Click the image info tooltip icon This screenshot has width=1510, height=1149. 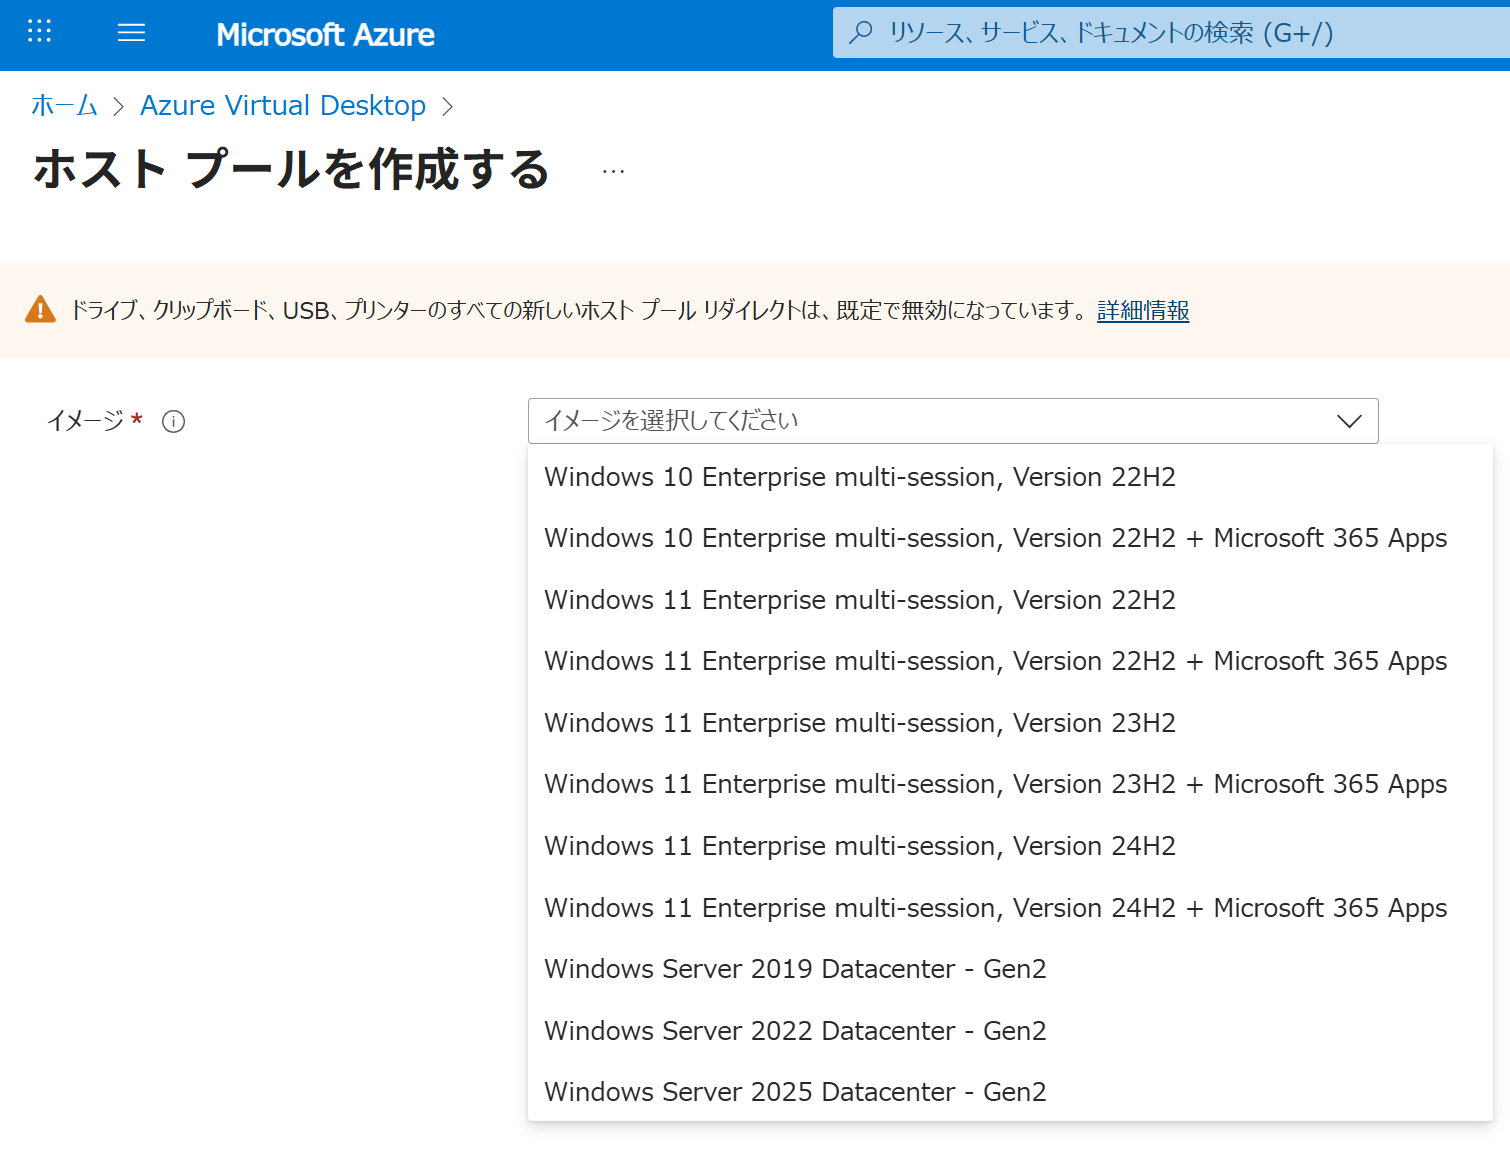tap(173, 421)
